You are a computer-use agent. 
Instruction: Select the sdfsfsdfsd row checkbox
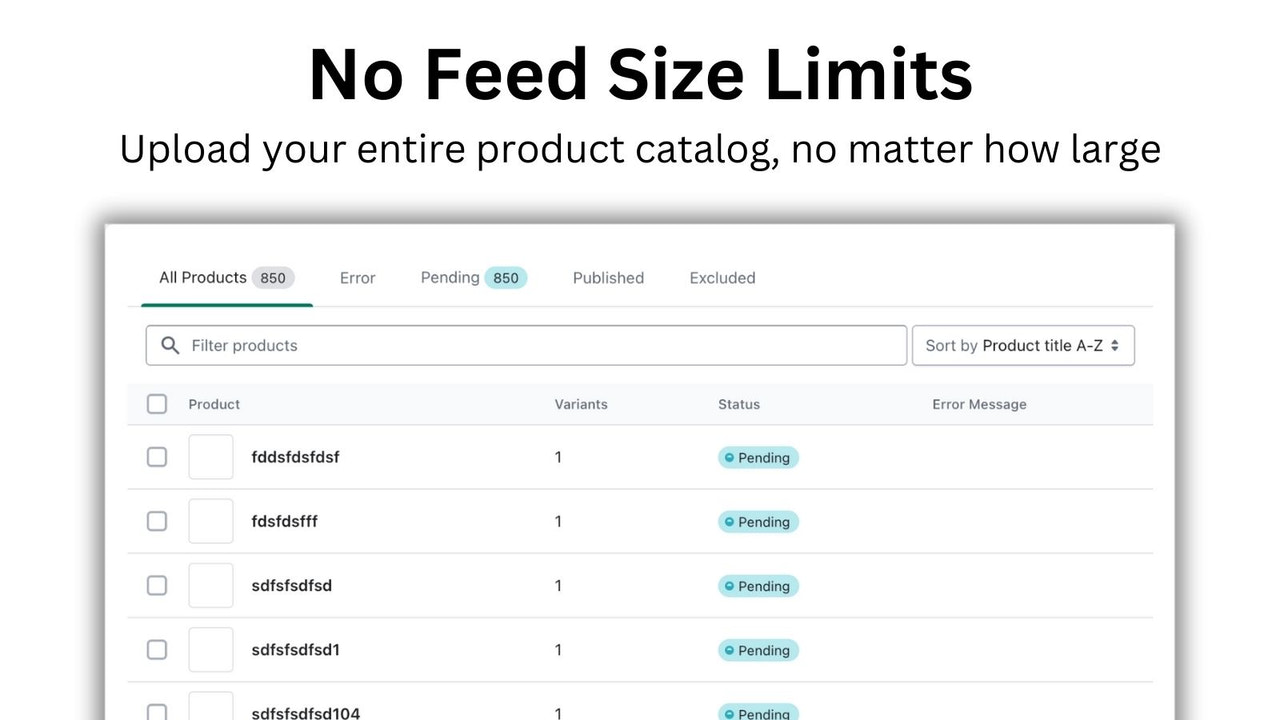(157, 586)
